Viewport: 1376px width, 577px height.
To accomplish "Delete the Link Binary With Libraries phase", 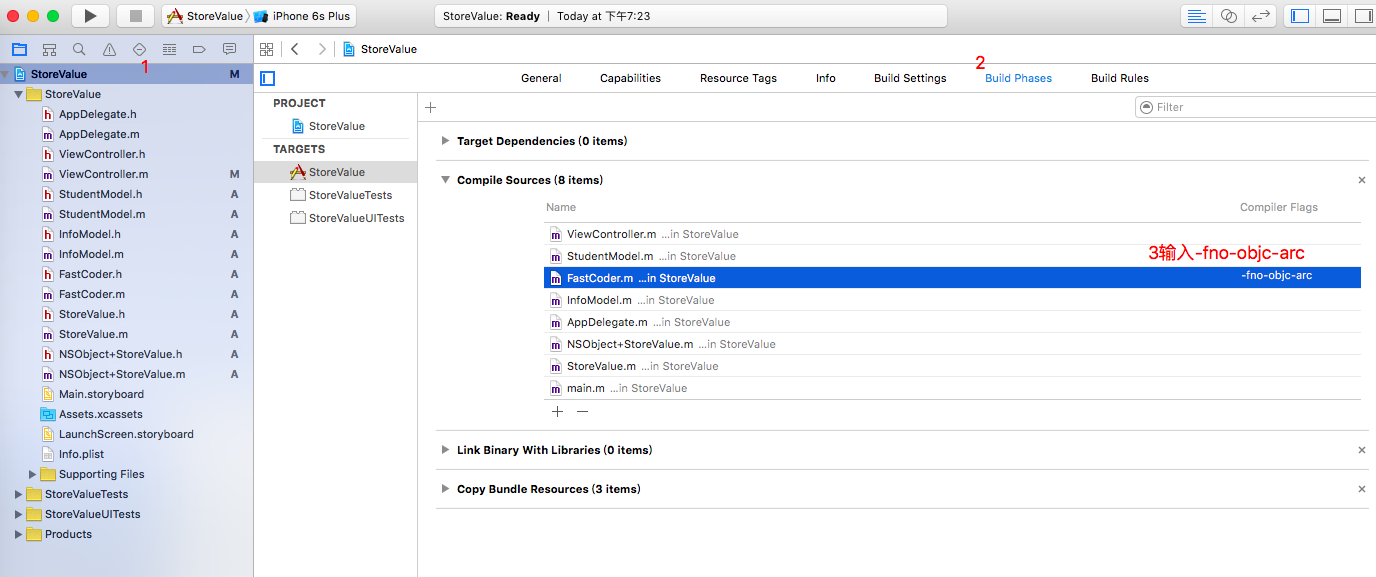I will 1361,450.
